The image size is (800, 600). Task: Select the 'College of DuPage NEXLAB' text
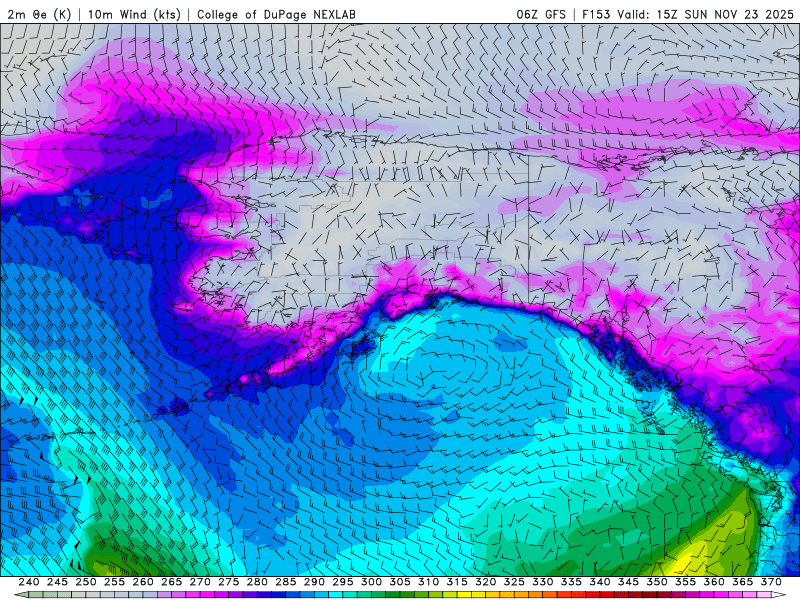tap(276, 14)
